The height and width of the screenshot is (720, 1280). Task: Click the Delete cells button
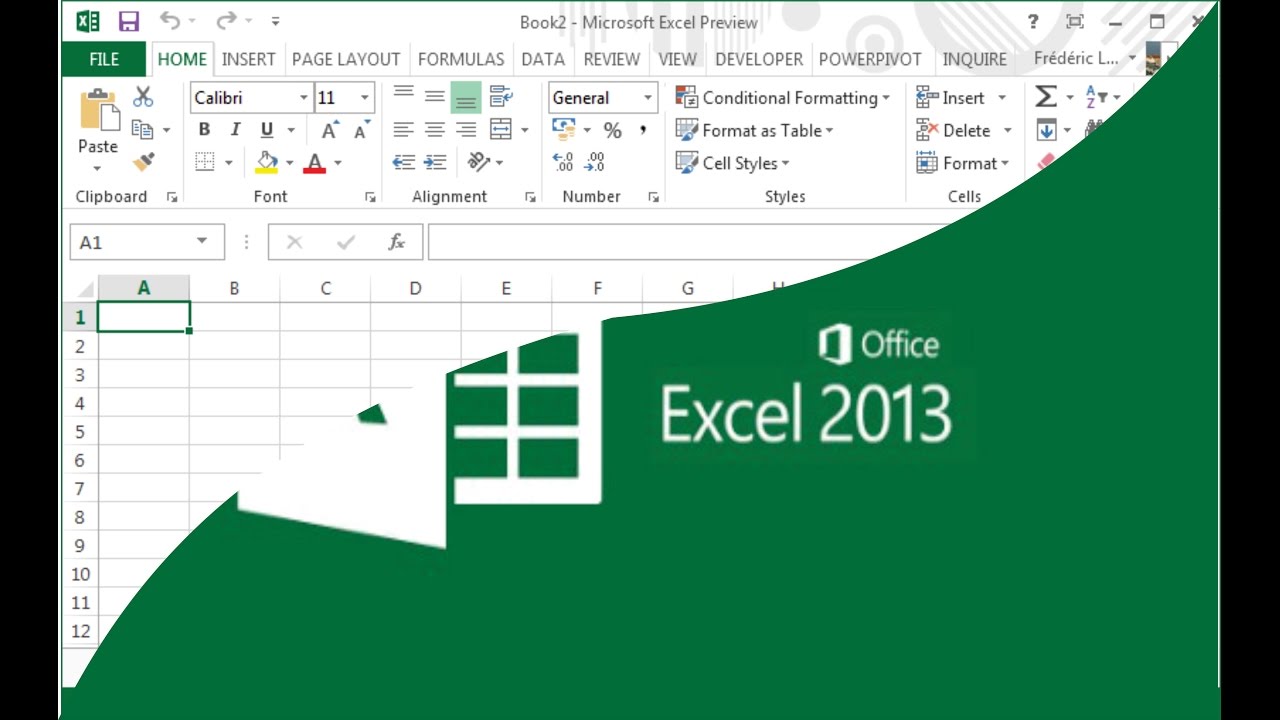[964, 130]
